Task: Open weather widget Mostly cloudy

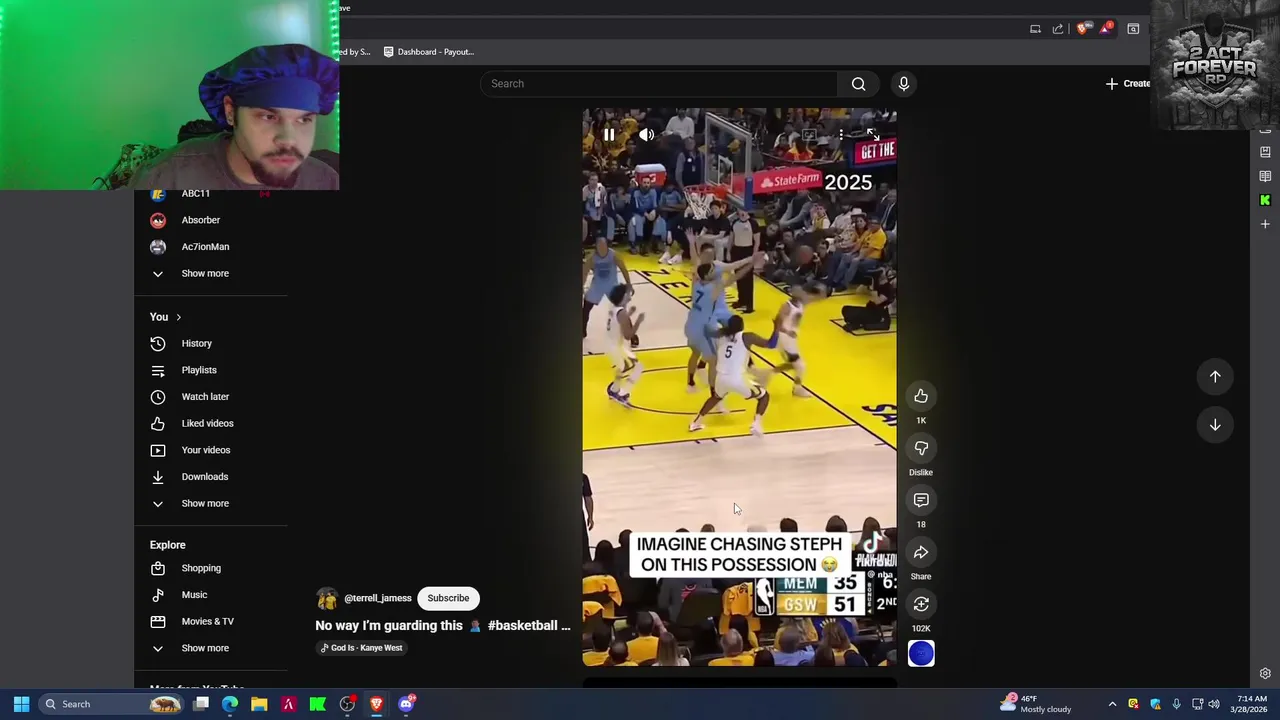Action: point(1036,704)
